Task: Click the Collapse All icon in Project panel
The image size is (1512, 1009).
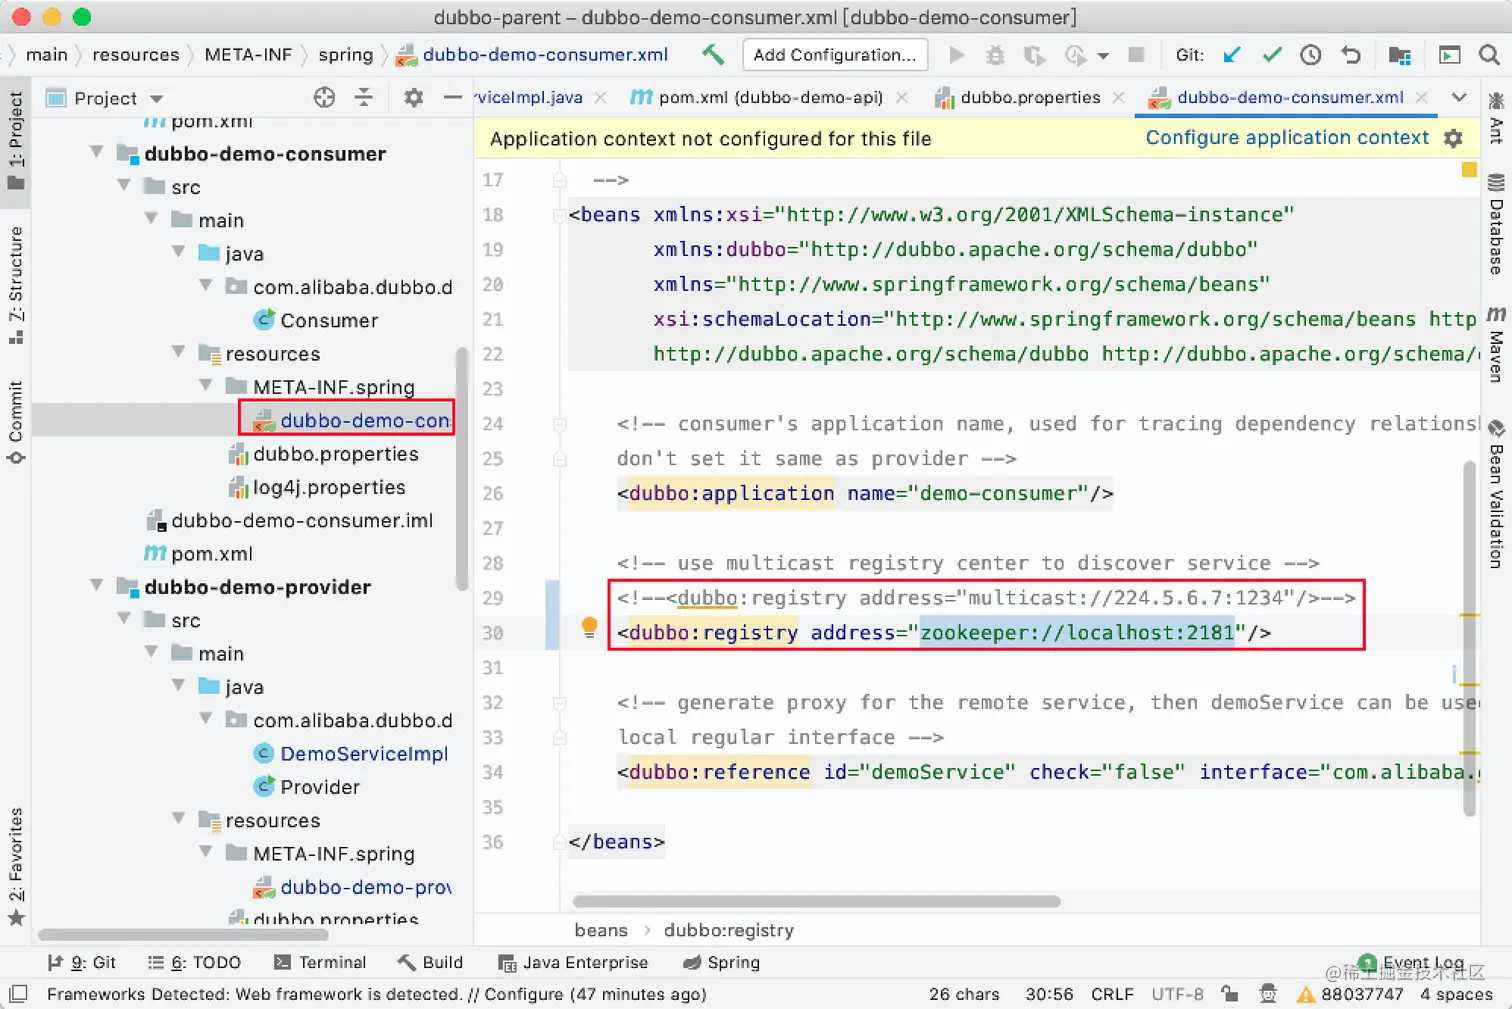Action: (x=364, y=97)
